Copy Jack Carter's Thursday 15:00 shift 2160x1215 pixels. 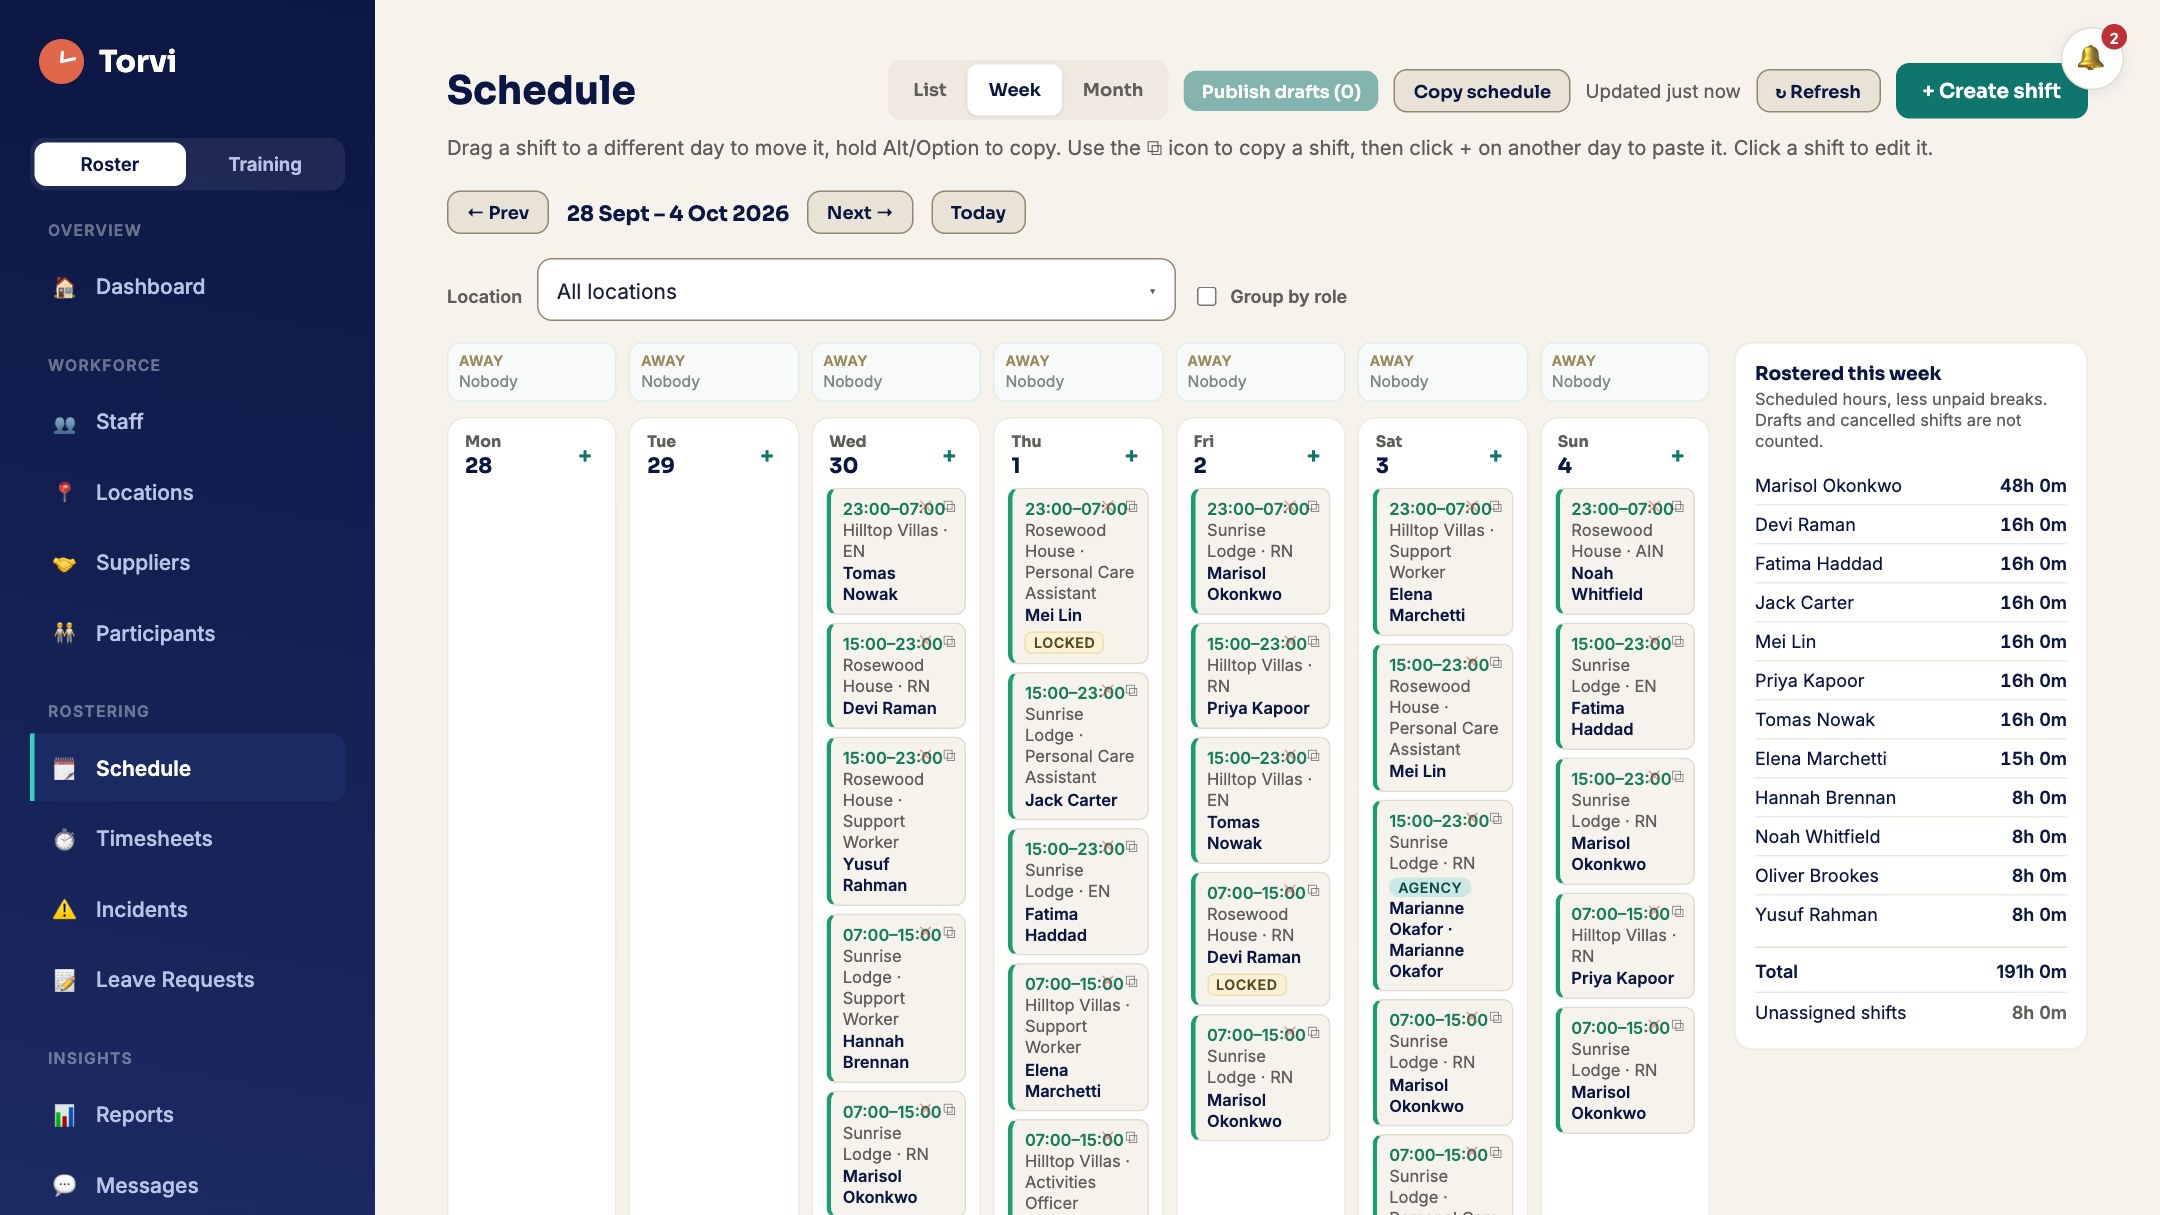pyautogui.click(x=1132, y=691)
